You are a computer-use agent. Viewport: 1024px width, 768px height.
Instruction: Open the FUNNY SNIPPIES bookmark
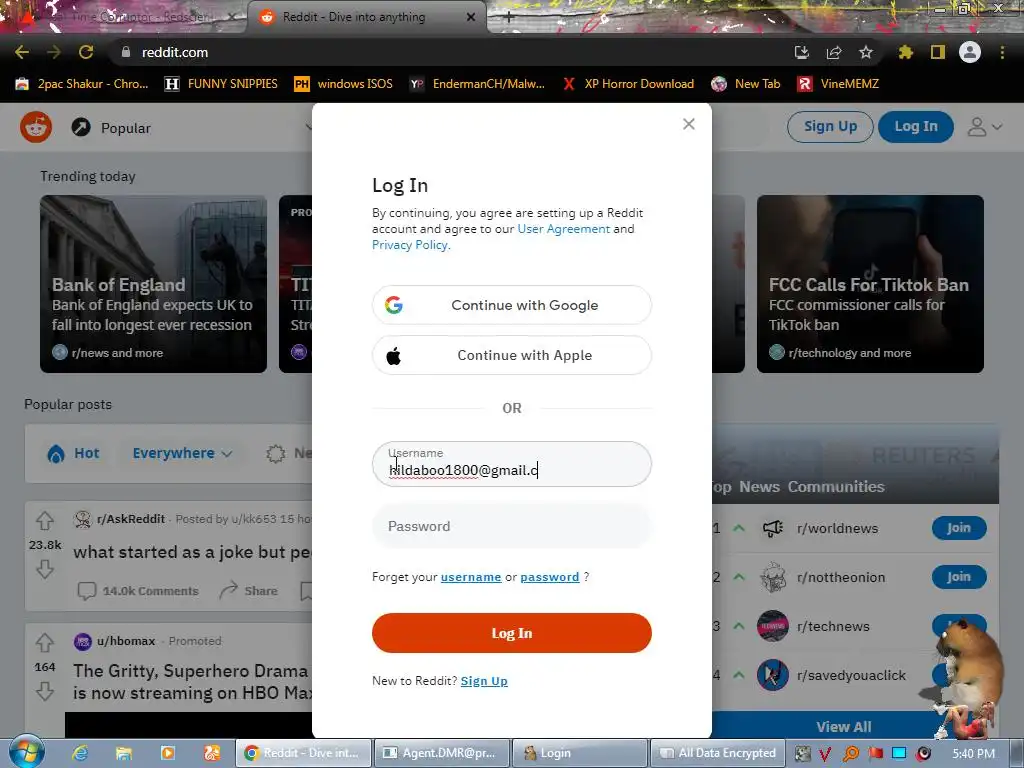point(221,84)
